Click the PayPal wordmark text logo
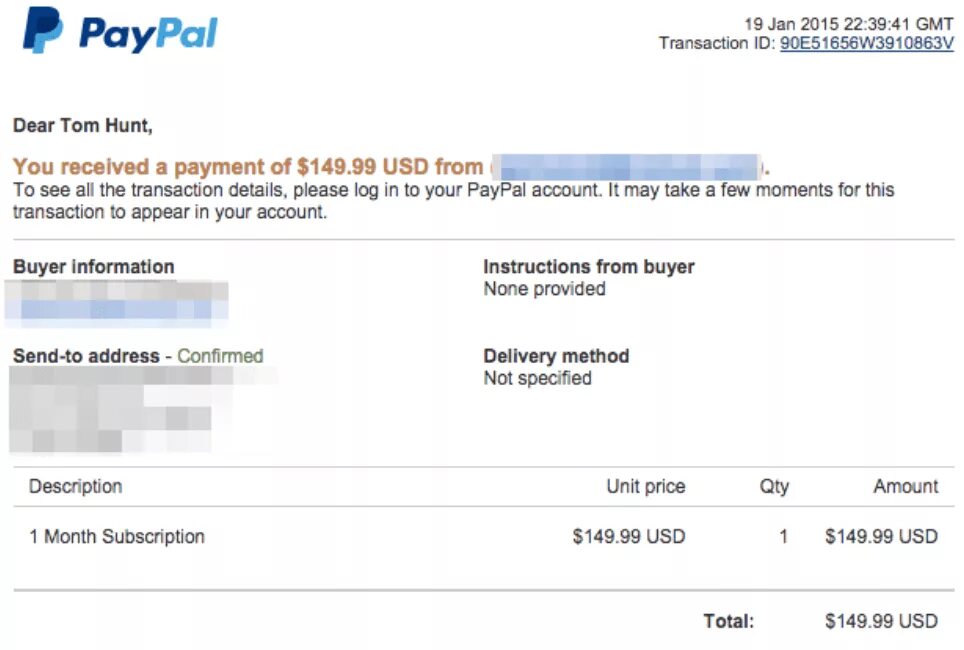The height and width of the screenshot is (650, 964). (x=148, y=34)
